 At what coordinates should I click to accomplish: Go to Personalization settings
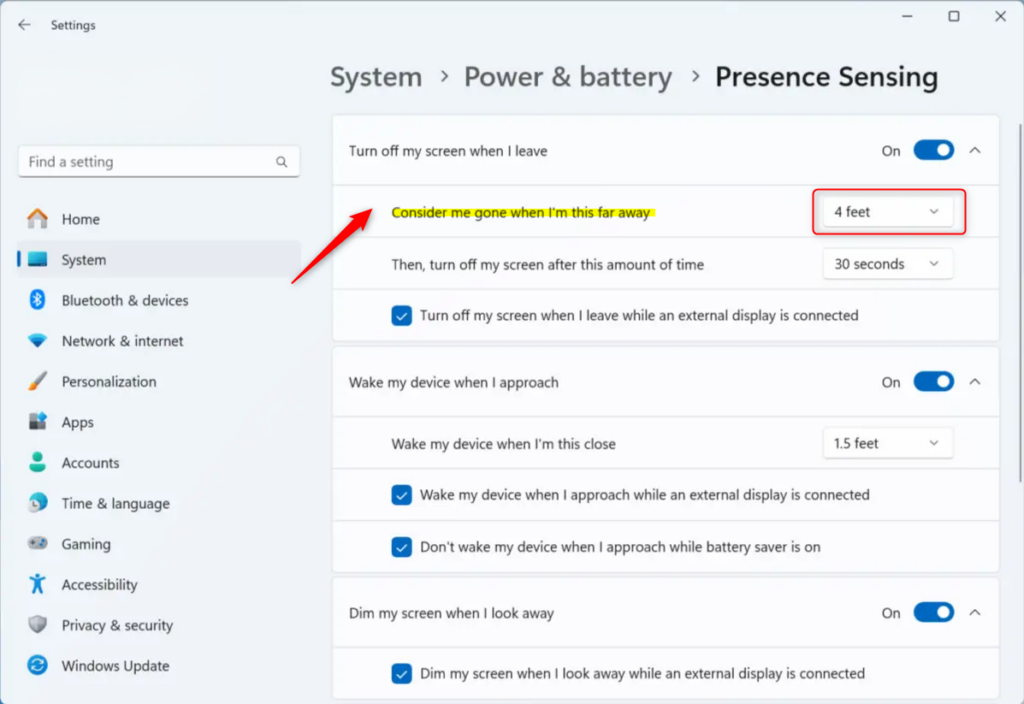coord(159,381)
